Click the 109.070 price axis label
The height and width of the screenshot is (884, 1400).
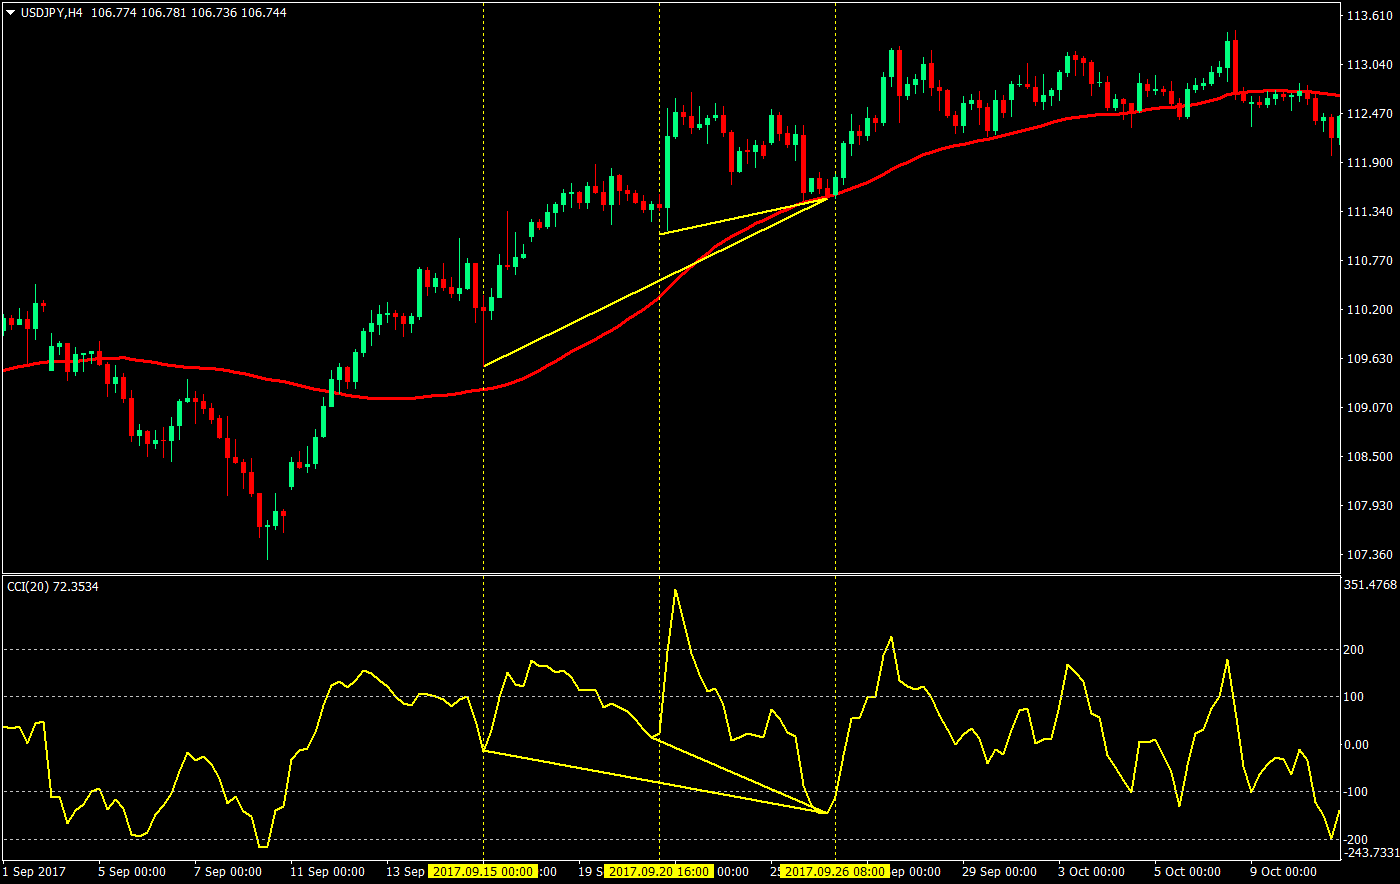click(x=1371, y=407)
